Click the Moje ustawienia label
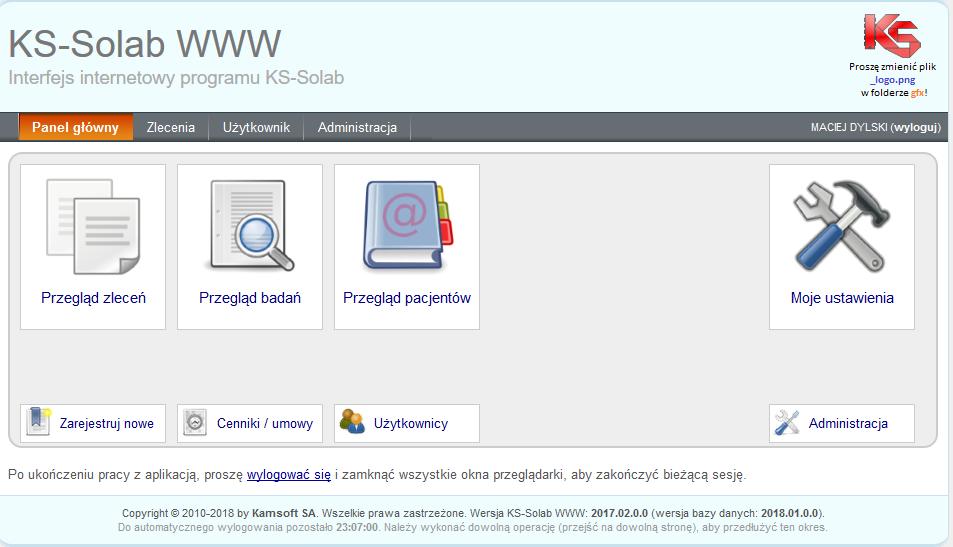953x547 pixels. 842,298
